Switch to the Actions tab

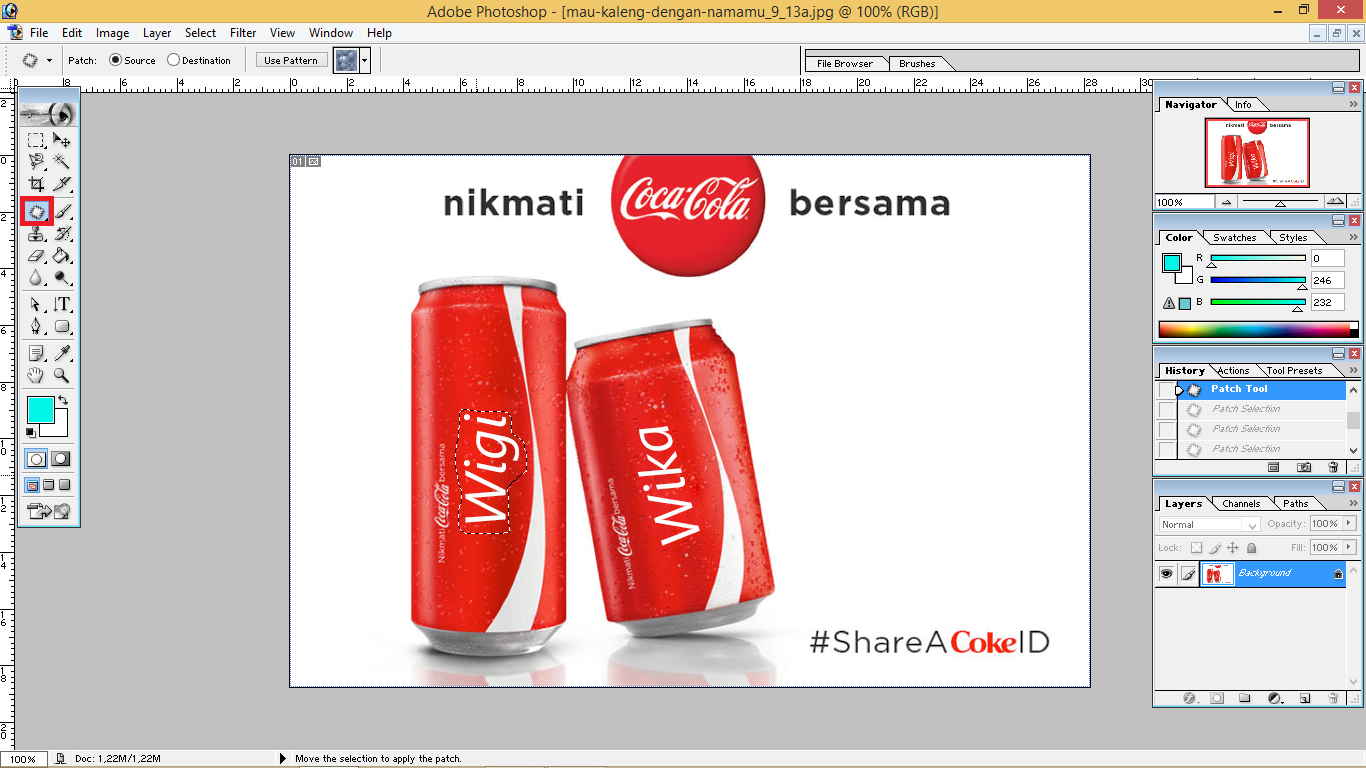pyautogui.click(x=1233, y=371)
